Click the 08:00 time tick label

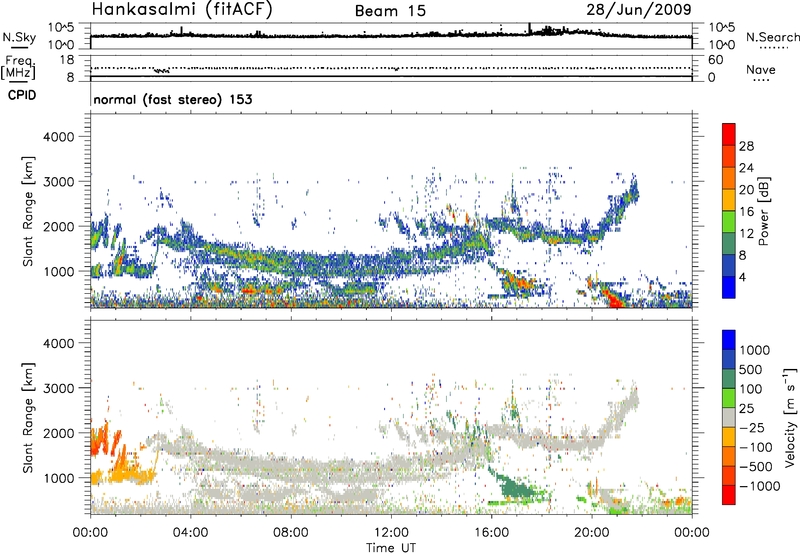(x=291, y=533)
